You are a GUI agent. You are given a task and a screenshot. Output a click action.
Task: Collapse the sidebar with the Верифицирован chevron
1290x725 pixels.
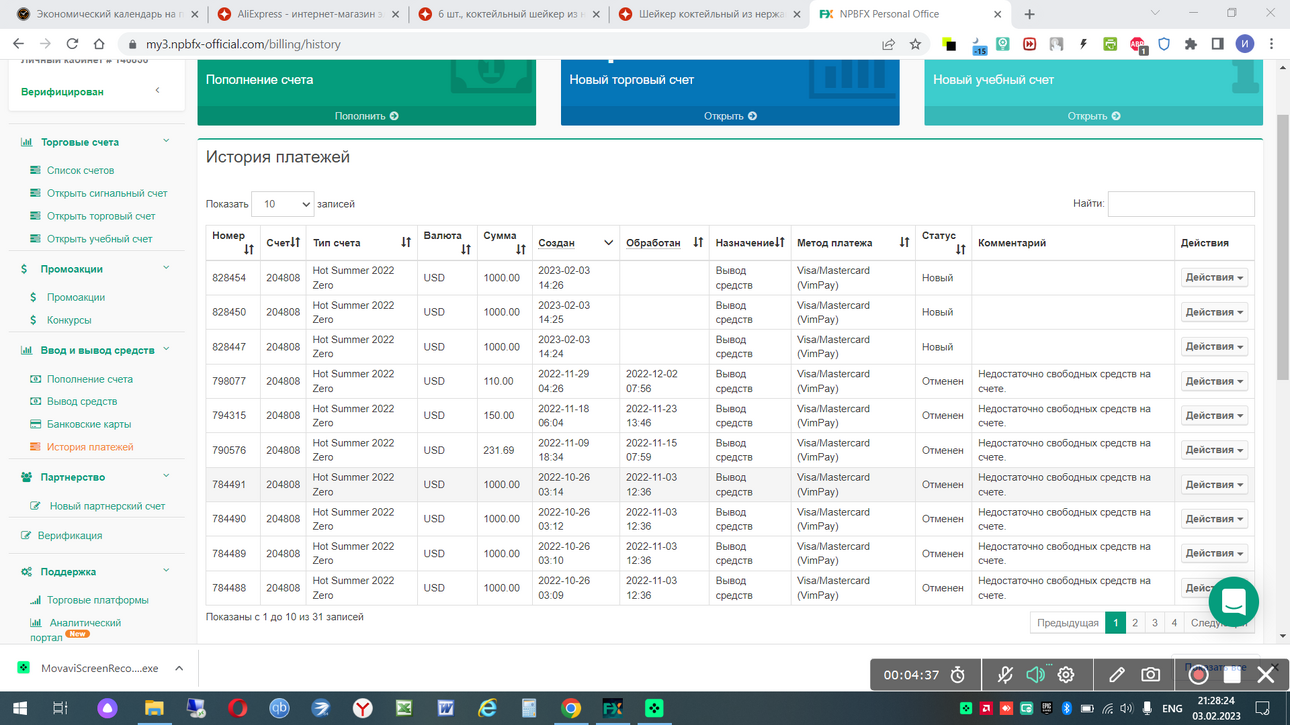pyautogui.click(x=157, y=91)
